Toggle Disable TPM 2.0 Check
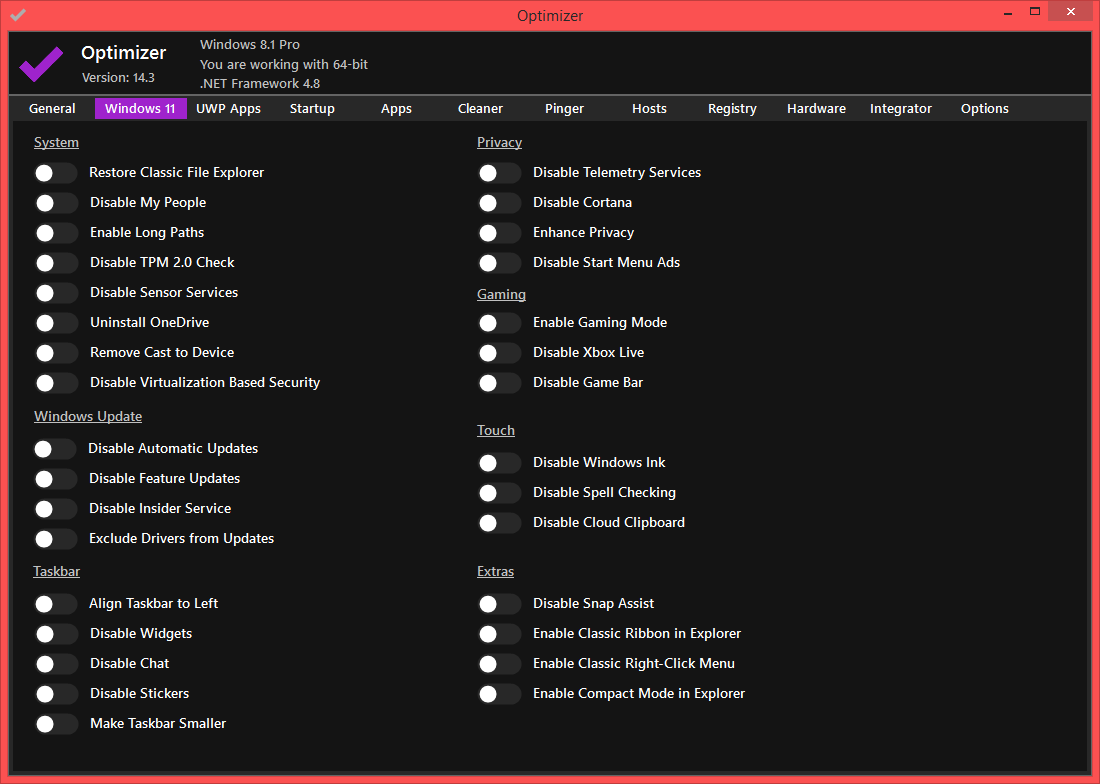The image size is (1100, 784). (x=56, y=263)
